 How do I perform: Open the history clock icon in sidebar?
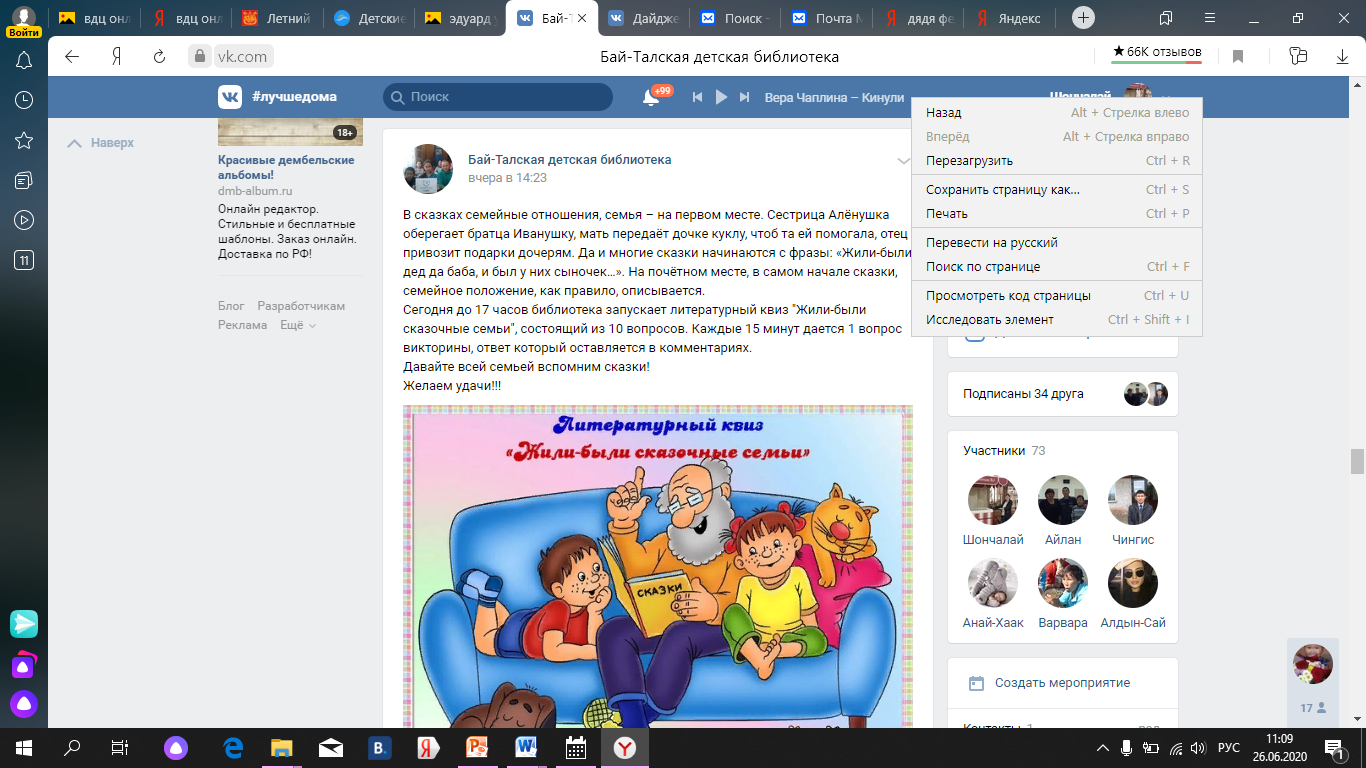click(24, 100)
